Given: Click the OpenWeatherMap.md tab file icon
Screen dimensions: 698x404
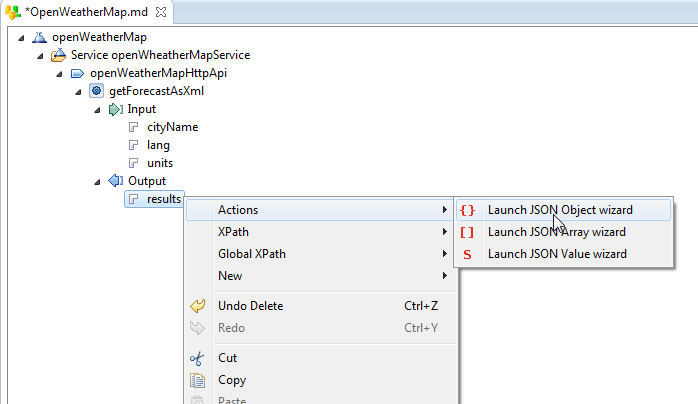Looking at the screenshot, I should coord(13,12).
